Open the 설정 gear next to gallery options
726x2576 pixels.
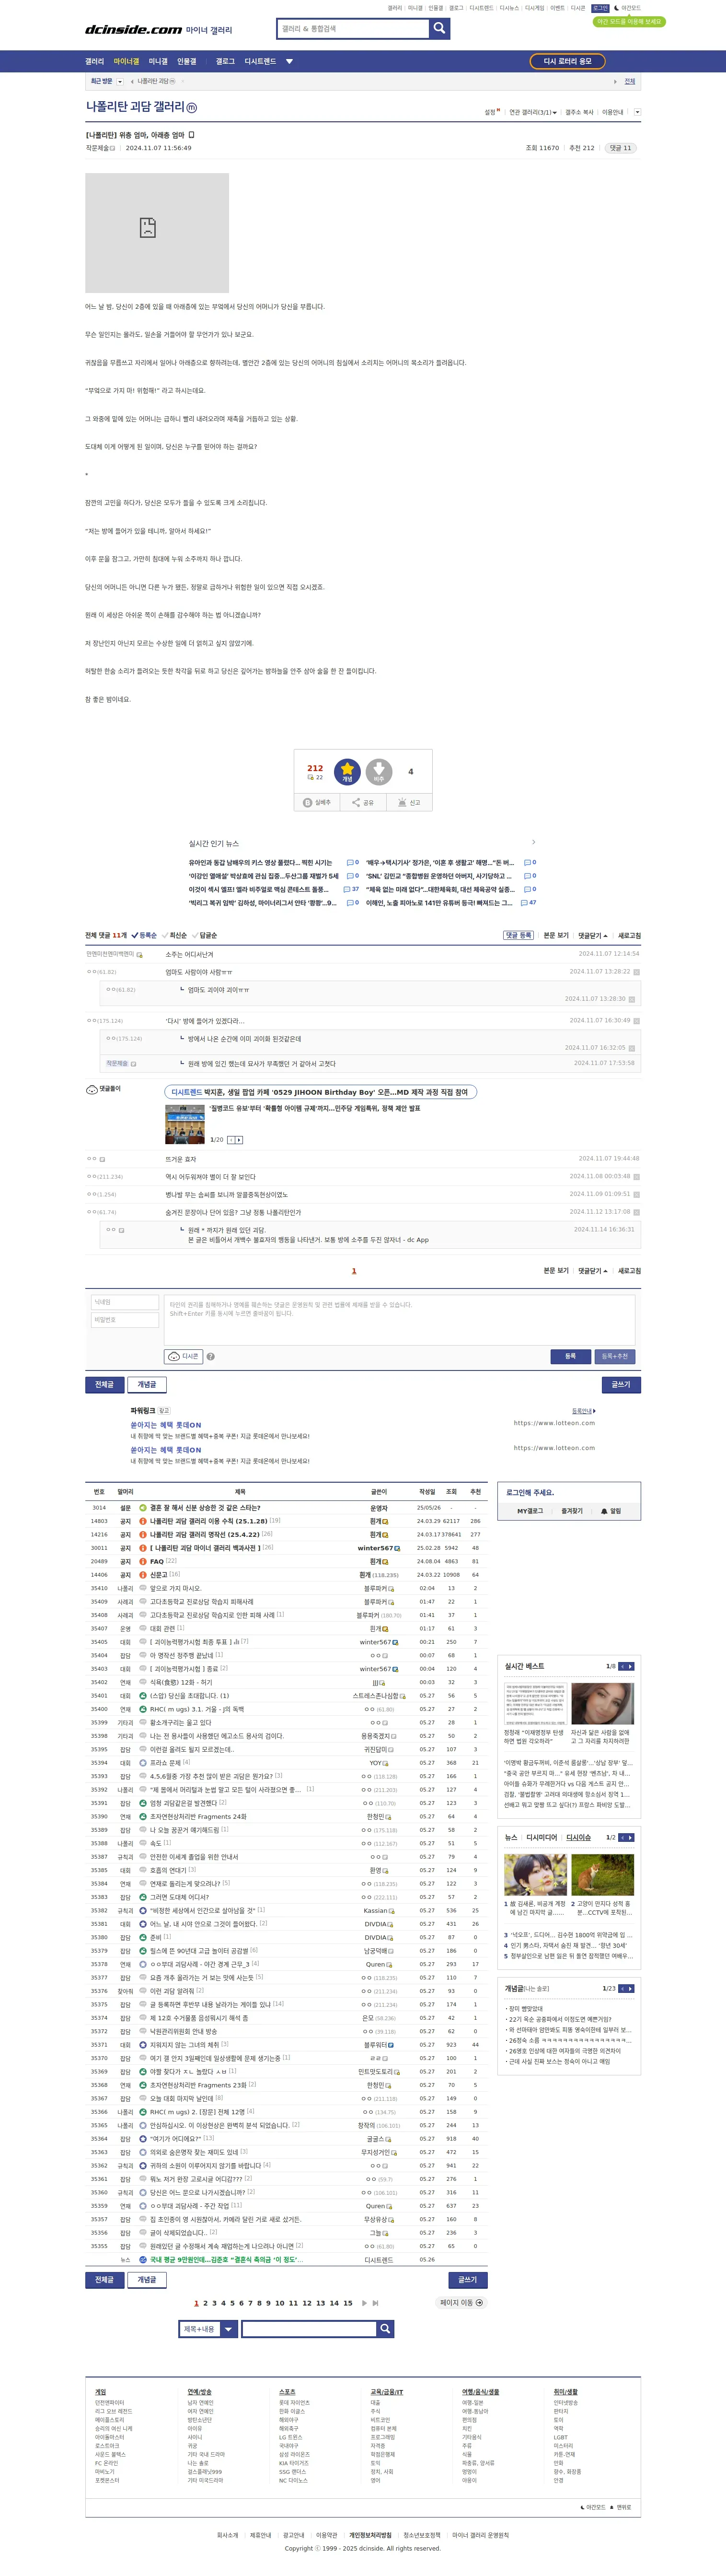[x=491, y=112]
